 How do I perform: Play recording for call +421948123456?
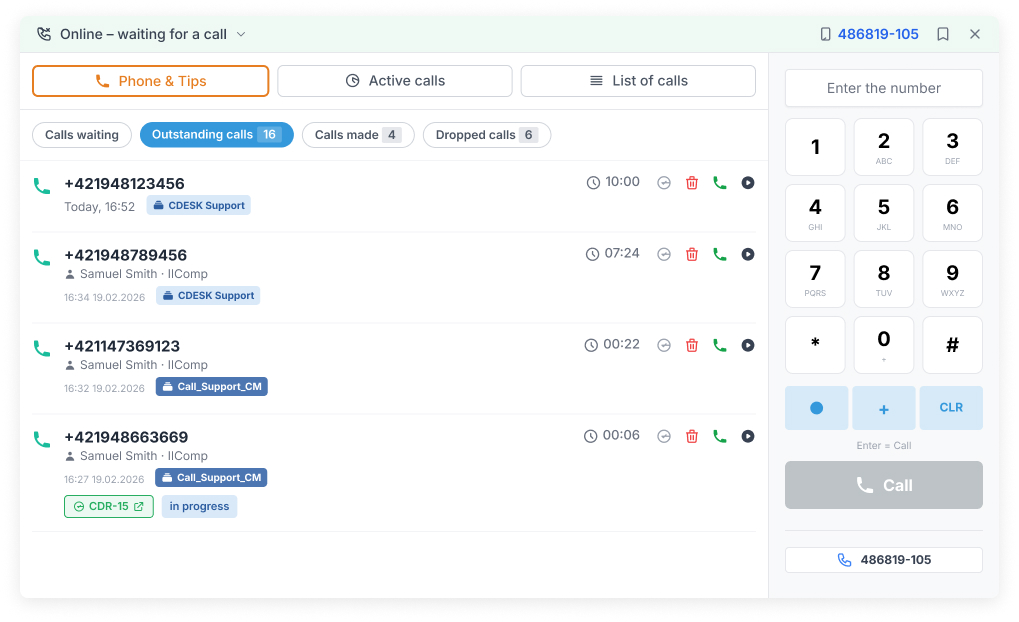pyautogui.click(x=747, y=183)
